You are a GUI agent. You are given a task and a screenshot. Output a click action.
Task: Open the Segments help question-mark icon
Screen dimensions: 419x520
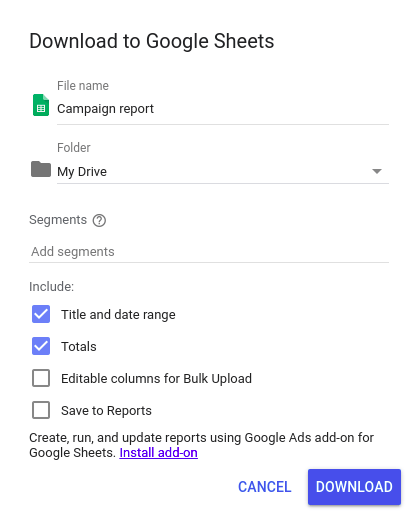click(x=99, y=220)
